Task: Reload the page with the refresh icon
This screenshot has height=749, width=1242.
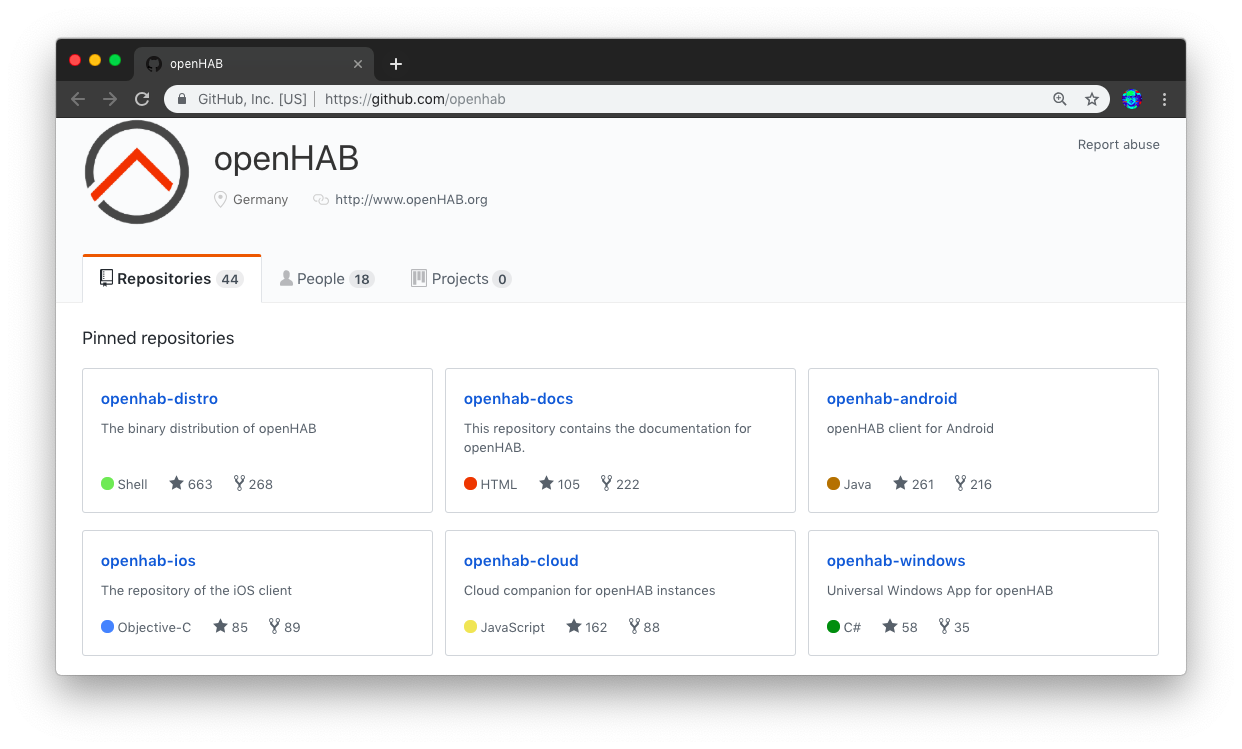Action: point(142,99)
